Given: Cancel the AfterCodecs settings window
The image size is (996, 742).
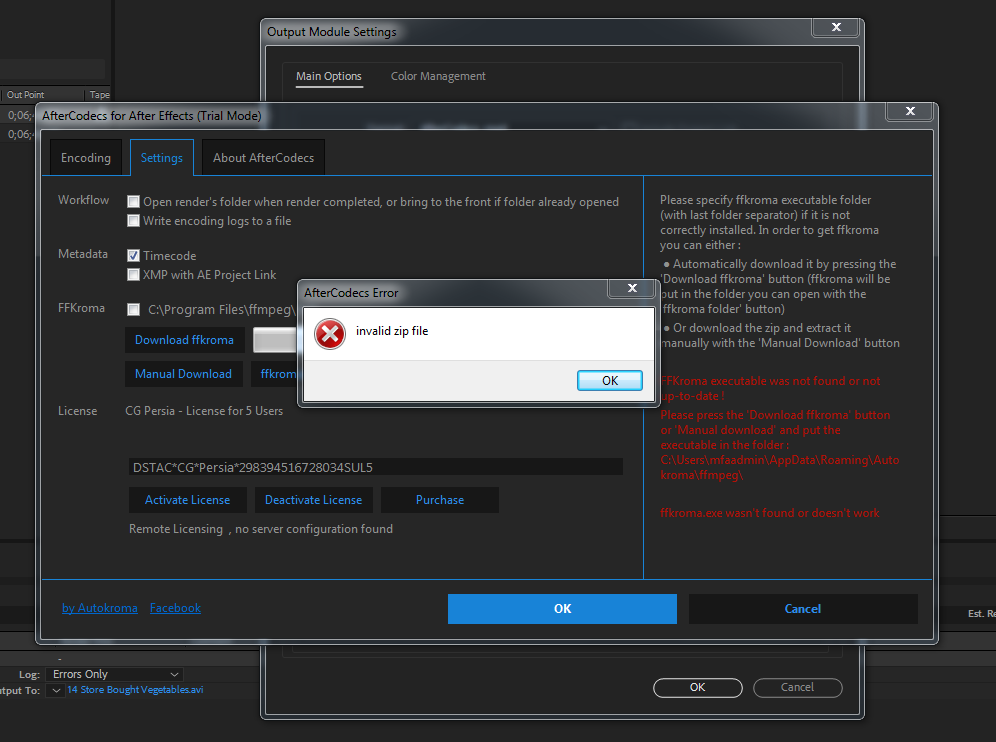Looking at the screenshot, I should tap(803, 609).
